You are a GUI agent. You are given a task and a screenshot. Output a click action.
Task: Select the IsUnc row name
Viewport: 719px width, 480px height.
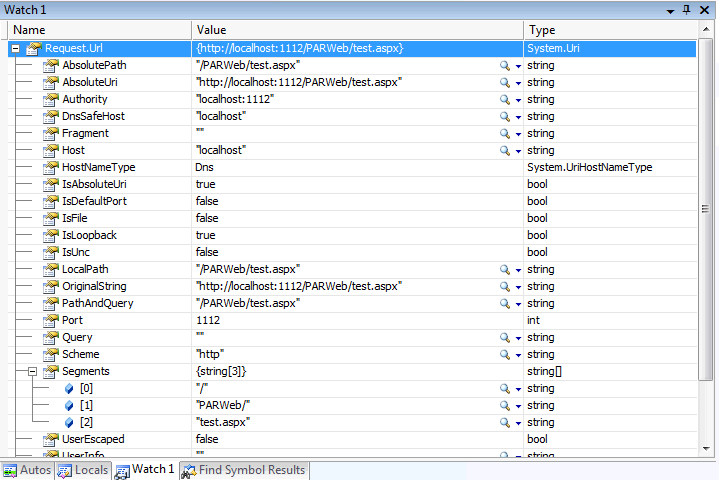[x=76, y=252]
